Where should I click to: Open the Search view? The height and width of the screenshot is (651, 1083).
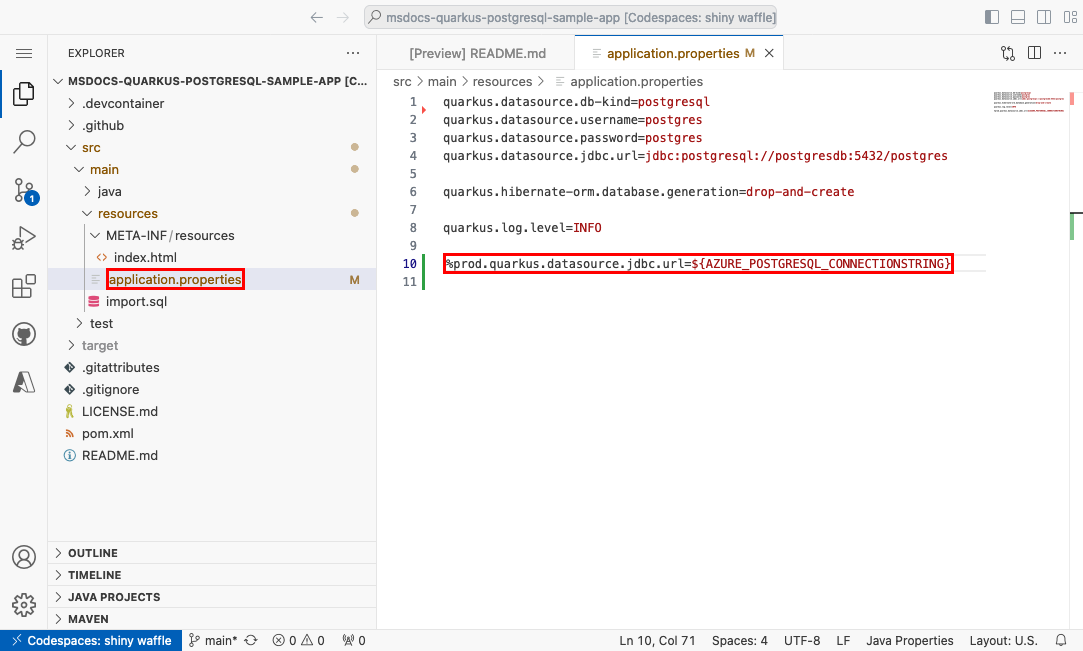tap(24, 142)
